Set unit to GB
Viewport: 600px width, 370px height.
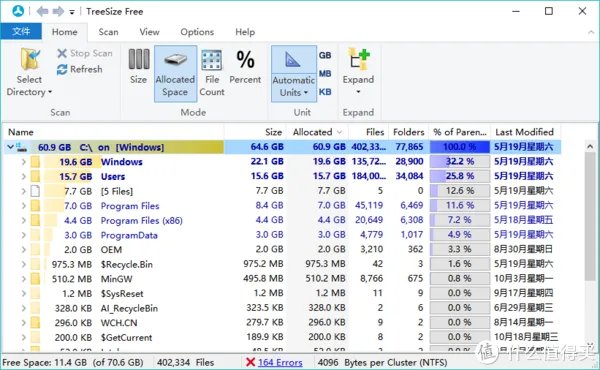325,55
